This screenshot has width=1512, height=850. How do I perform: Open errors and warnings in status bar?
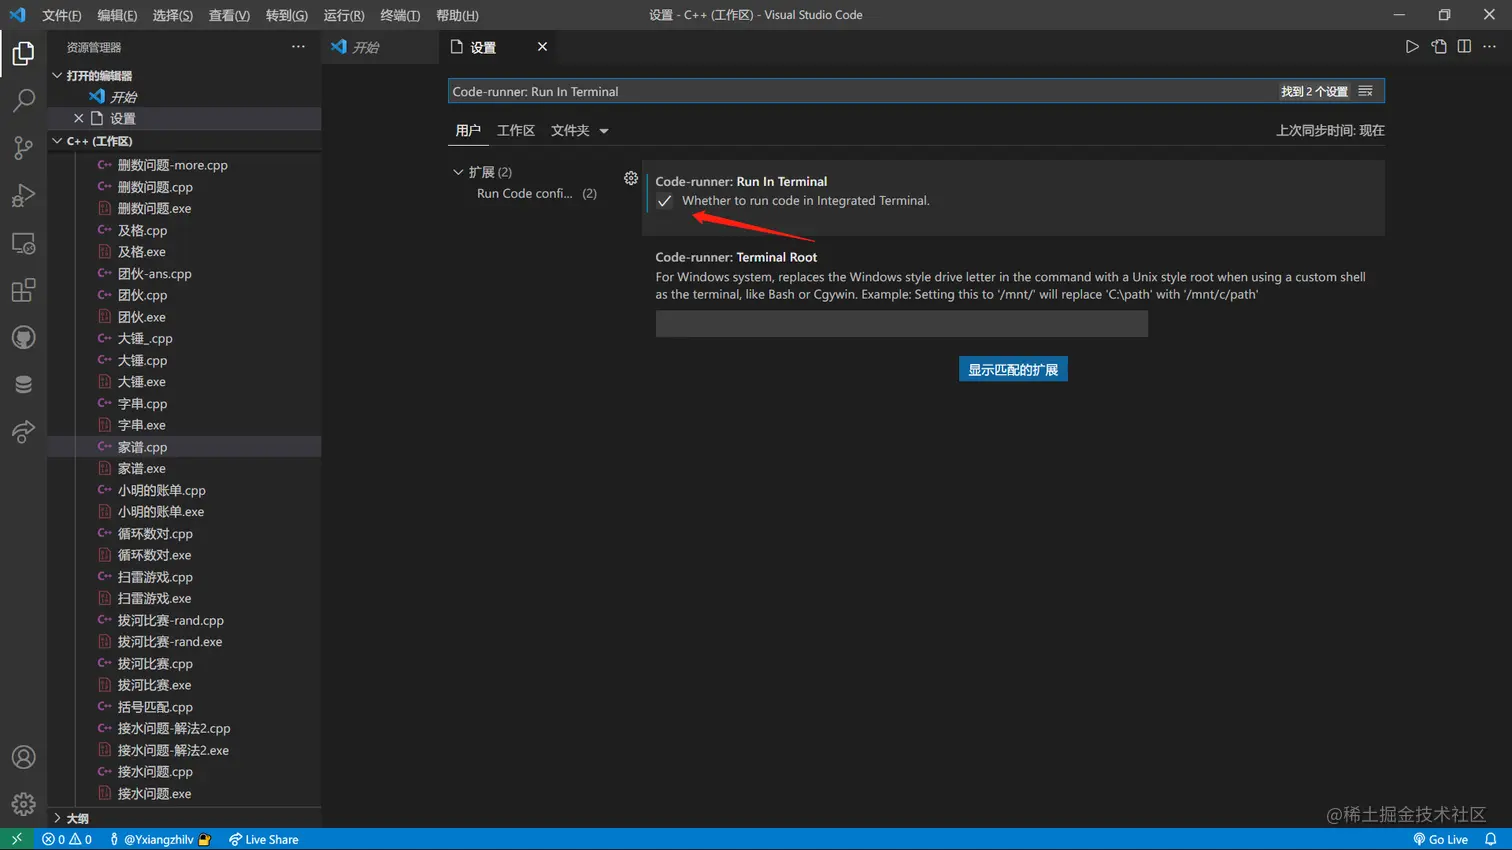pyautogui.click(x=67, y=839)
